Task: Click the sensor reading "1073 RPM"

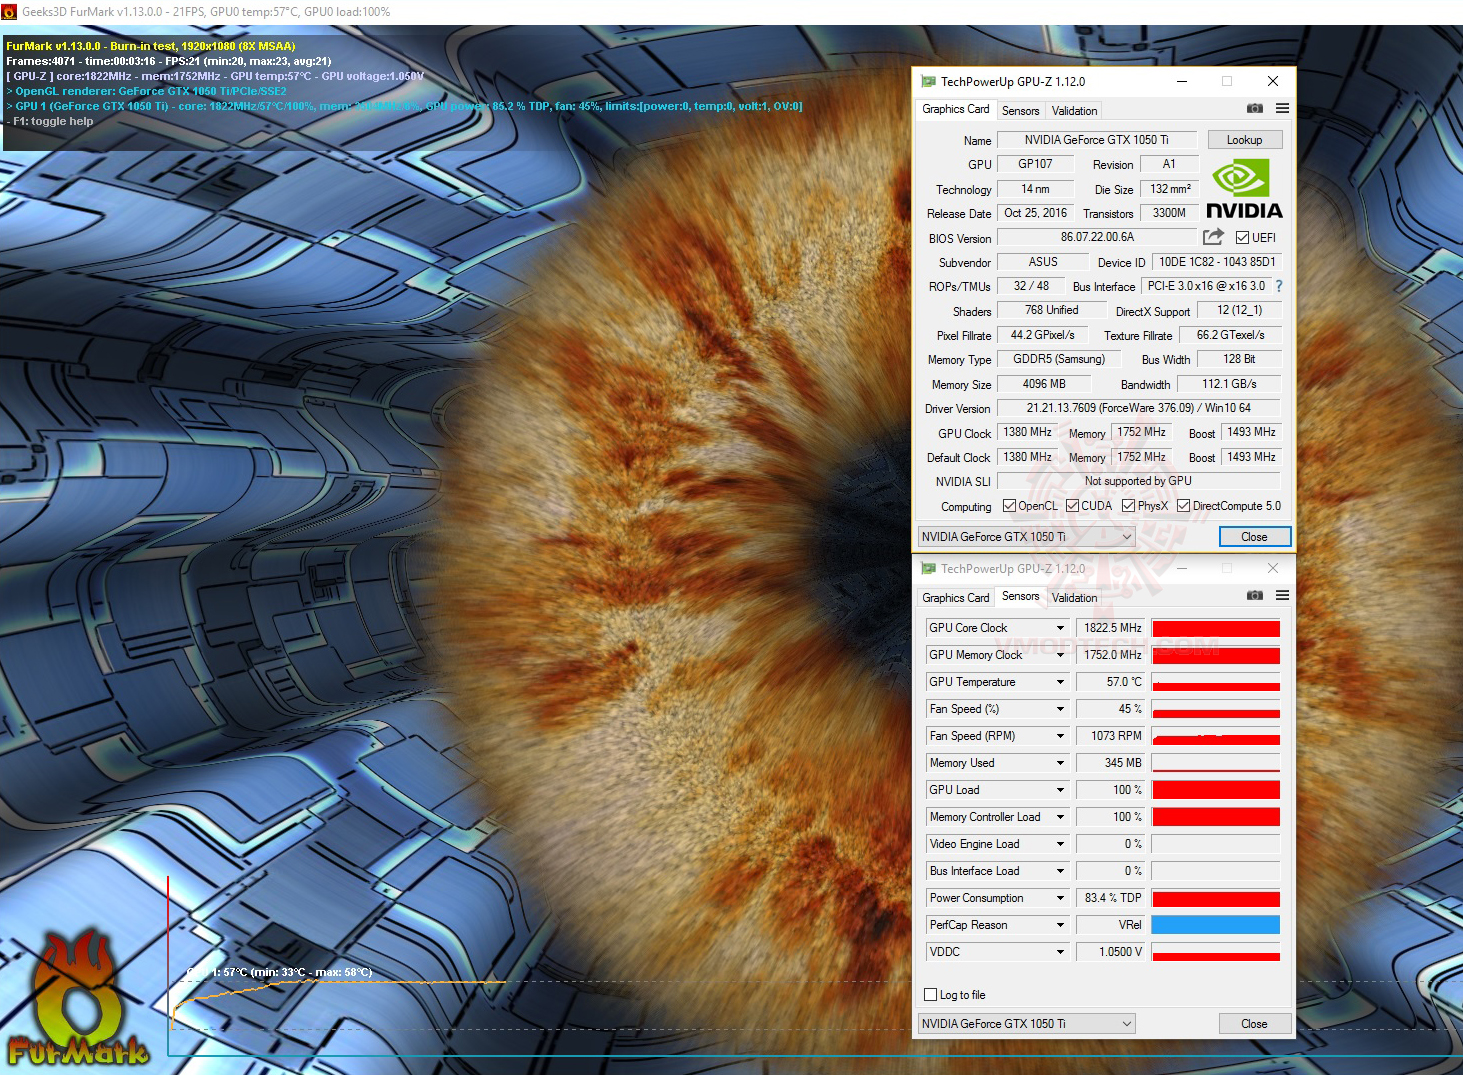Action: [1110, 736]
